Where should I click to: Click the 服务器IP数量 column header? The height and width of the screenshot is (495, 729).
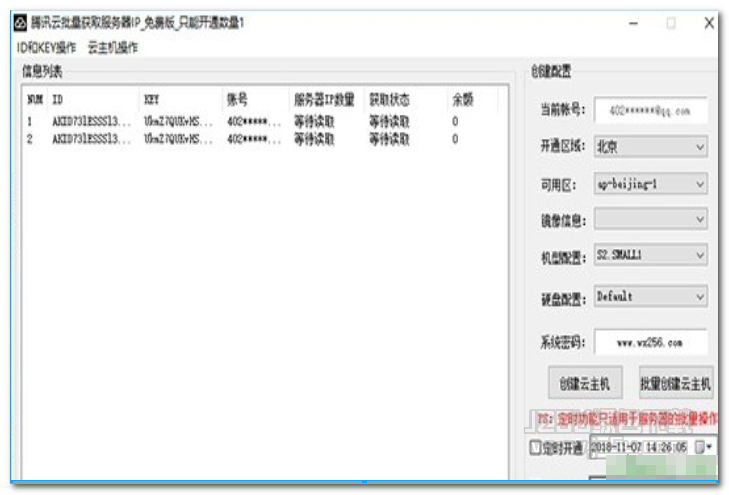click(x=324, y=100)
